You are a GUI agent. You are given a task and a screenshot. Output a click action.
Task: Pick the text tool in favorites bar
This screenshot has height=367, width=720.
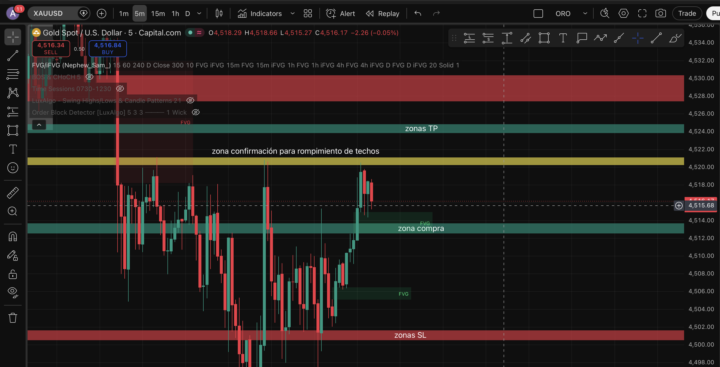click(563, 38)
